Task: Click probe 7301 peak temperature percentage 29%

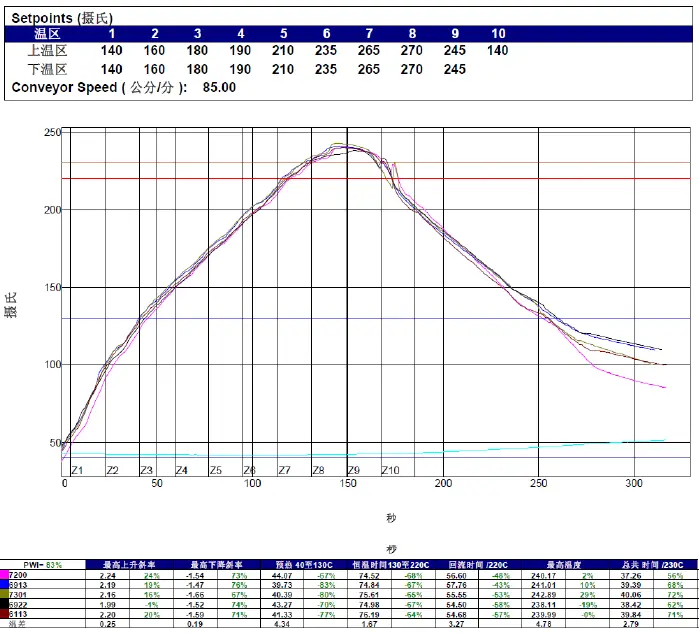Action: point(588,595)
